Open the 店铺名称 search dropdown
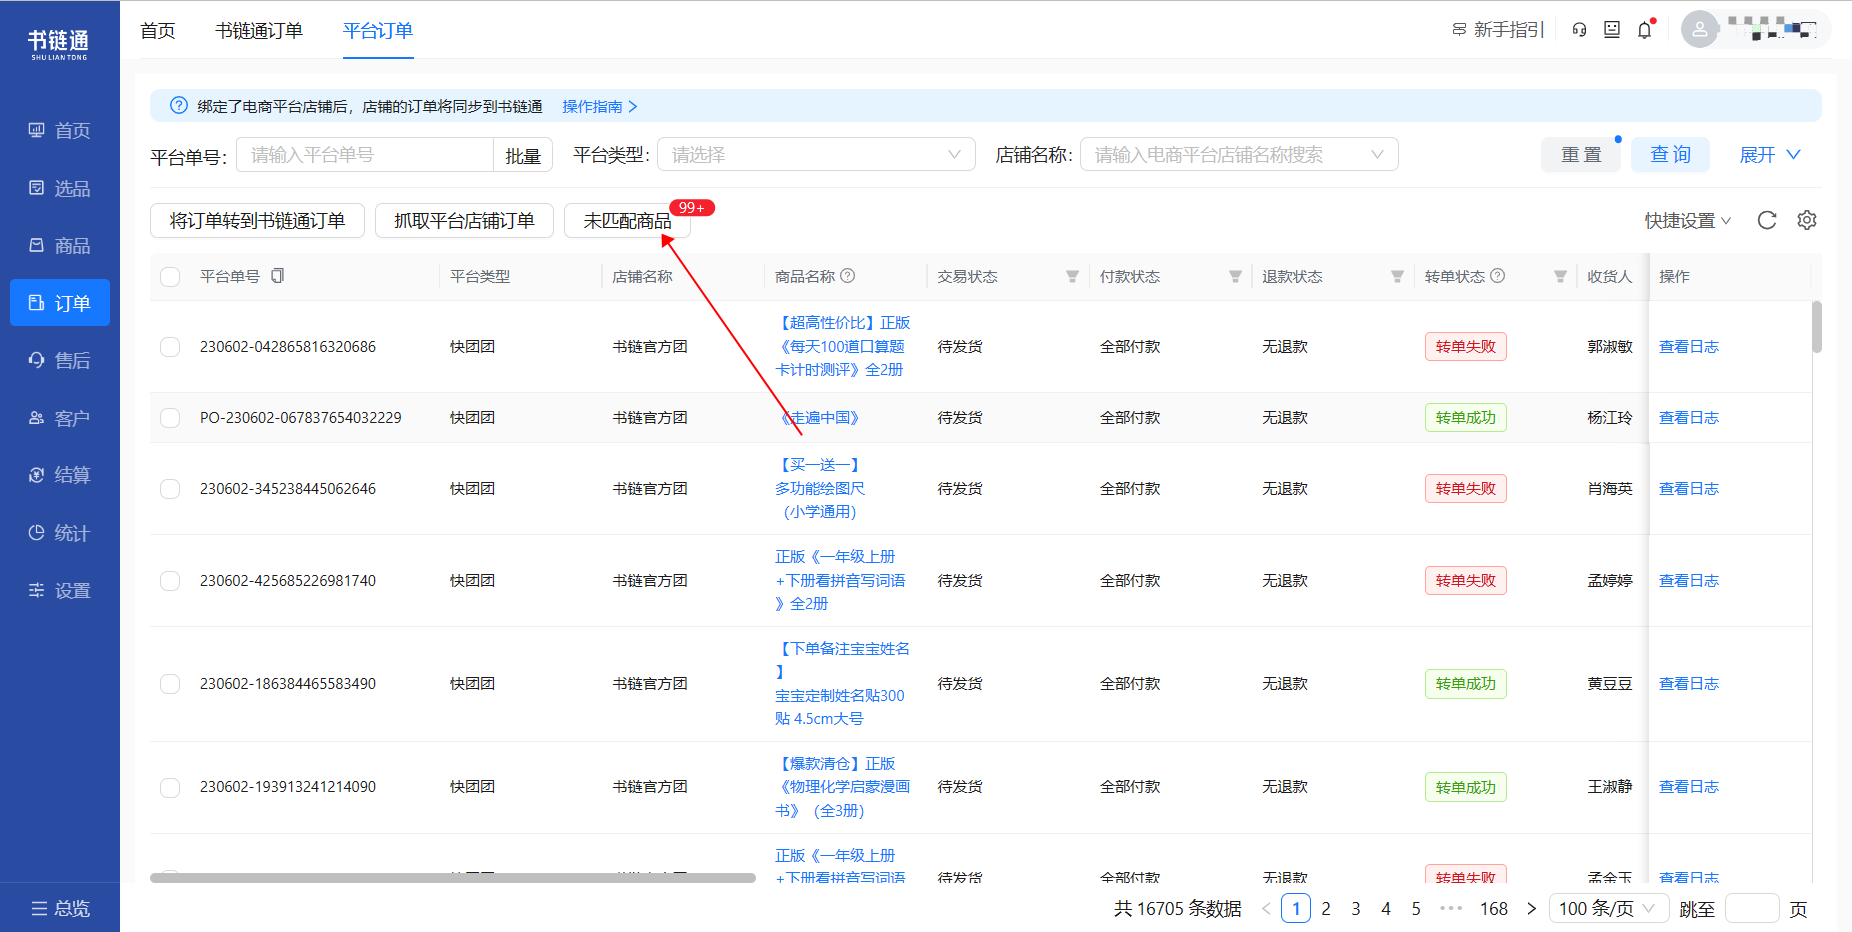1852x932 pixels. [x=1239, y=155]
